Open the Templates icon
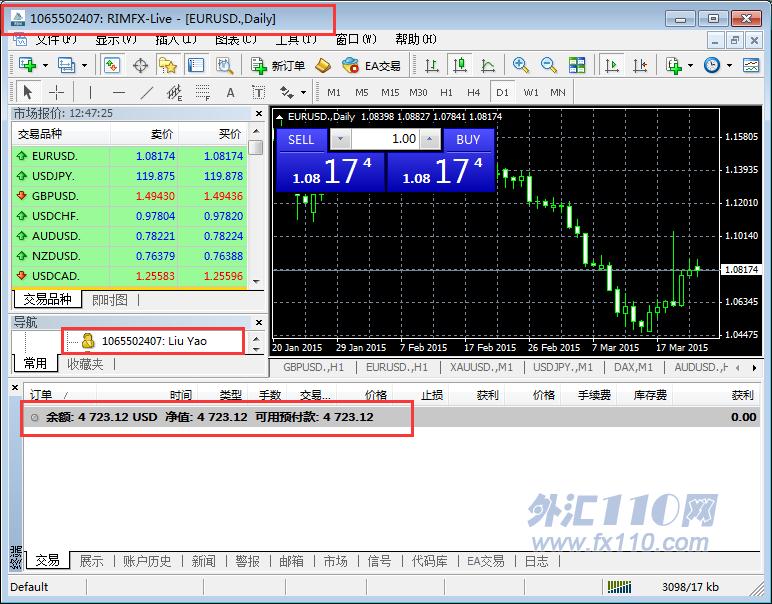 coord(751,65)
